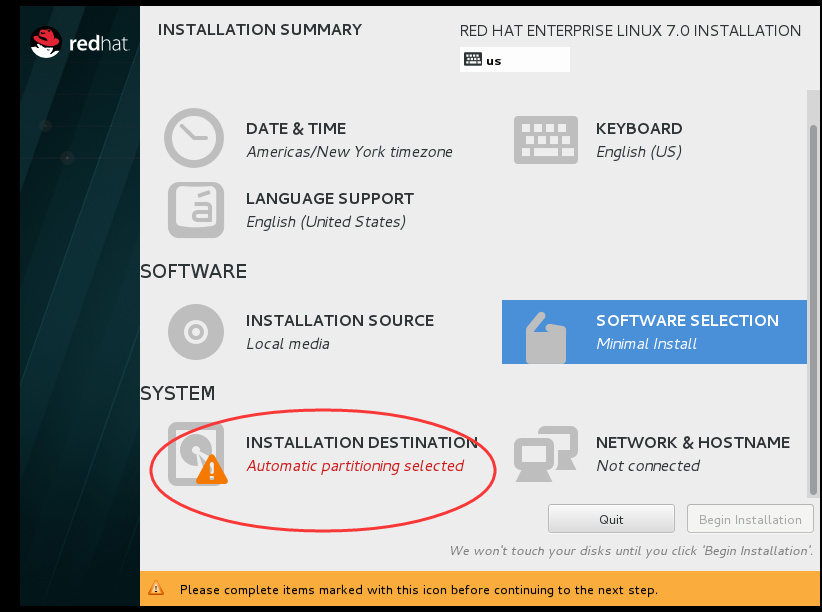Click 'English (US)' keyboard text
This screenshot has height=612, width=822.
pyautogui.click(x=639, y=152)
